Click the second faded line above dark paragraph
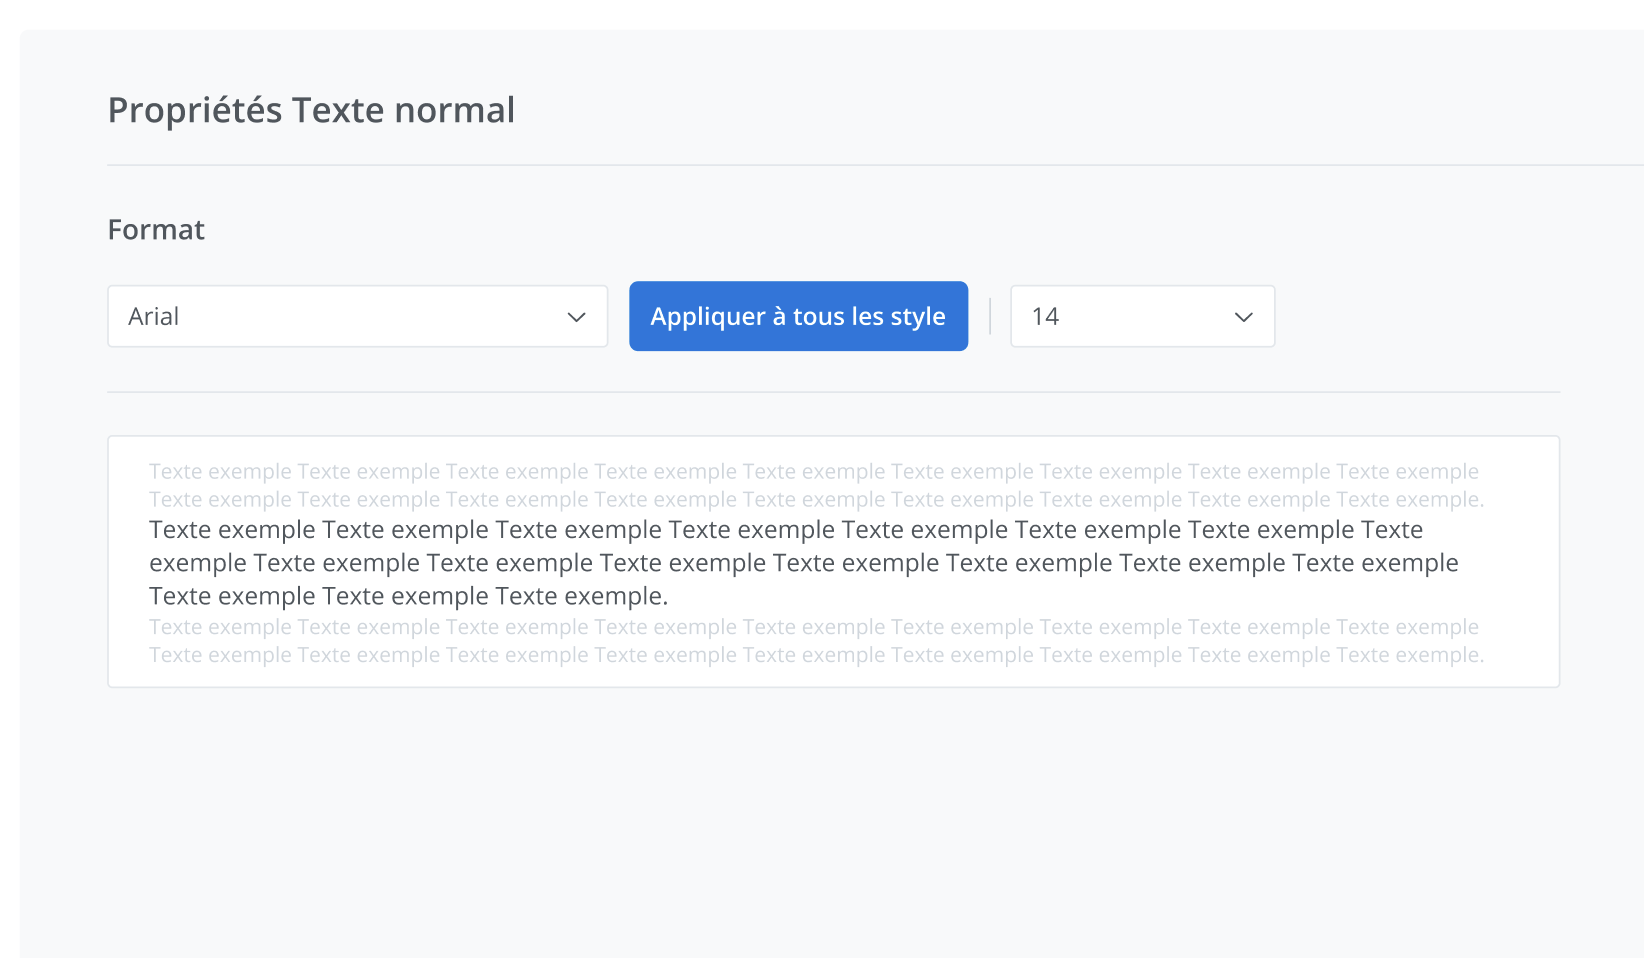Screen dimensions: 1644x958 click(x=816, y=499)
